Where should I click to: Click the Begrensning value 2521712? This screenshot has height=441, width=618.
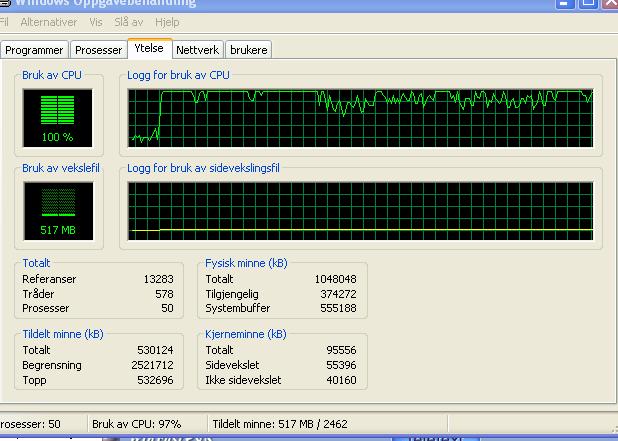tap(153, 365)
